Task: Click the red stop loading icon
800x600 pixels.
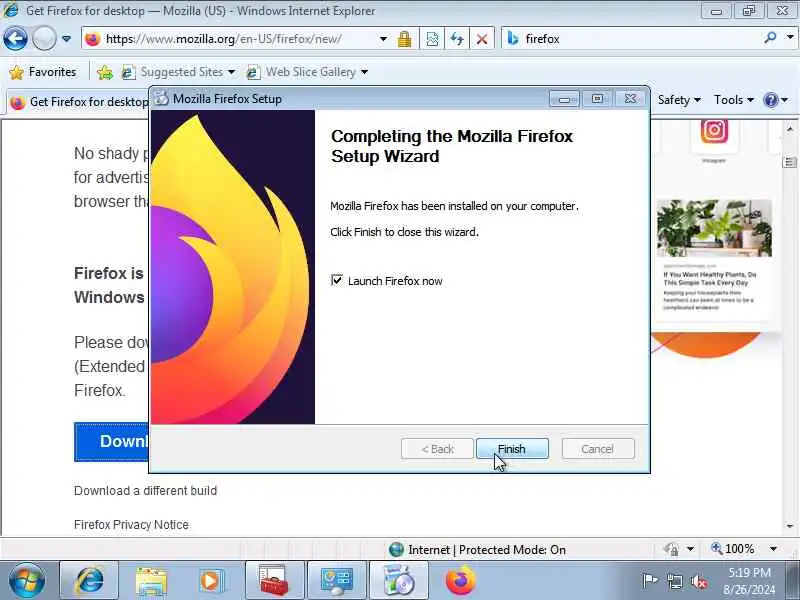Action: (x=482, y=39)
